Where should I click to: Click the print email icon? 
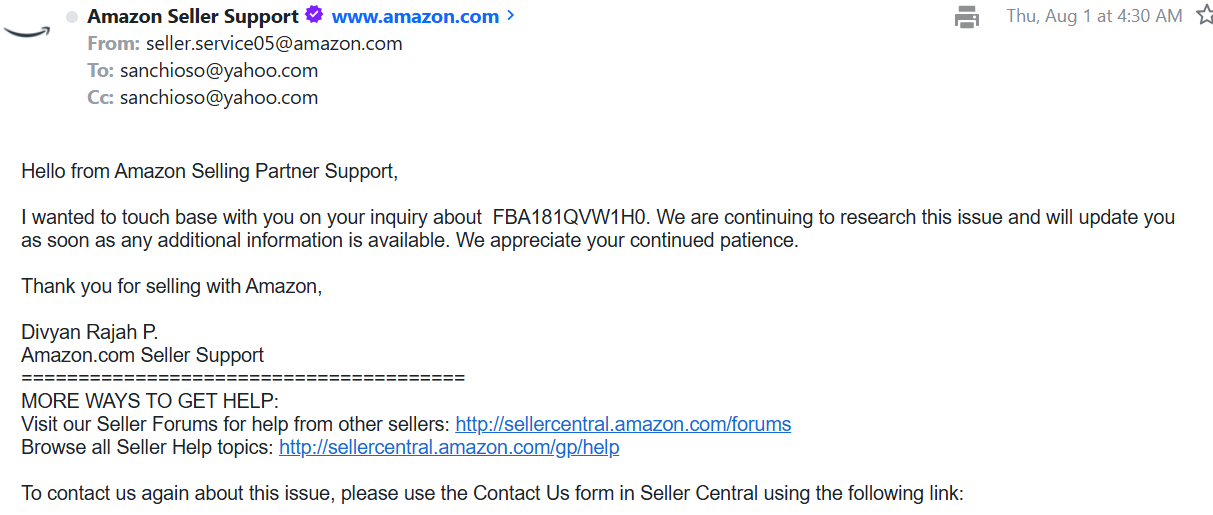[x=966, y=17]
